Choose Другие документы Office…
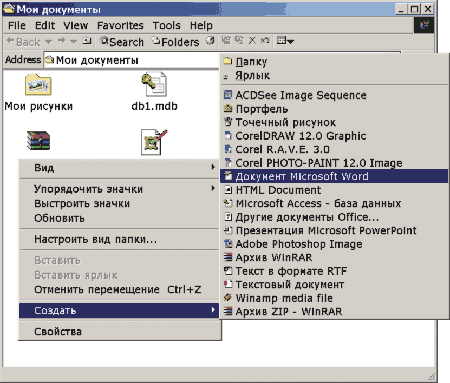Screen dimensions: 450x383 coord(334,217)
